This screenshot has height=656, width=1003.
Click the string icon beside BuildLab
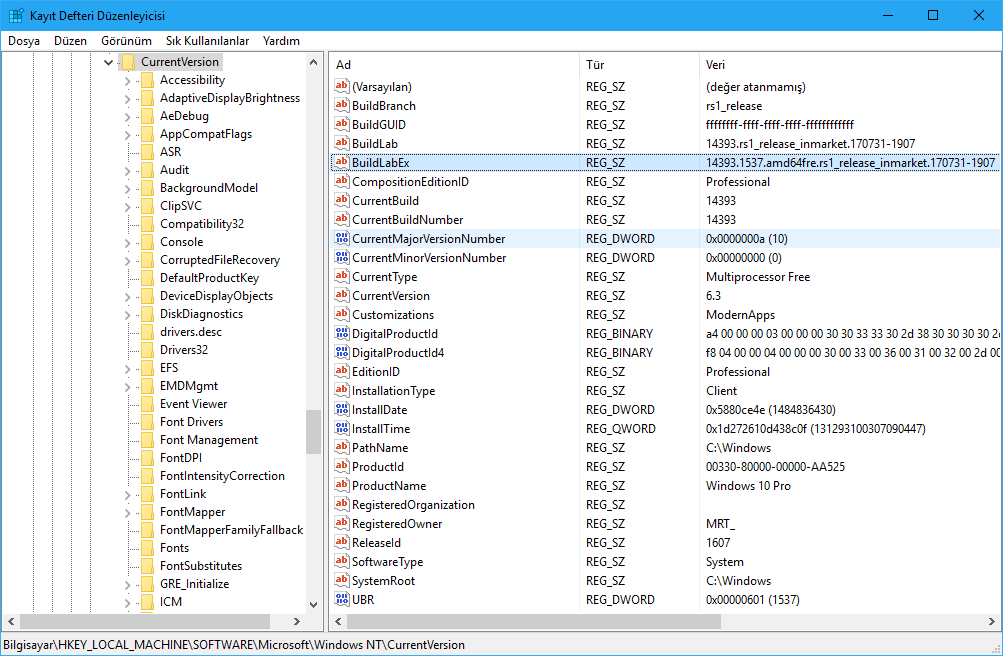pyautogui.click(x=342, y=143)
